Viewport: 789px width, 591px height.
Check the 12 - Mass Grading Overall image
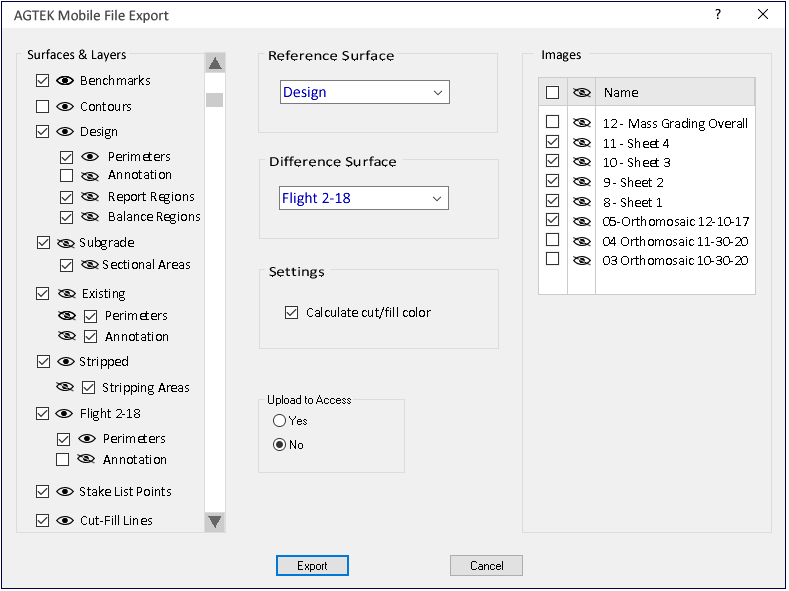(x=552, y=123)
